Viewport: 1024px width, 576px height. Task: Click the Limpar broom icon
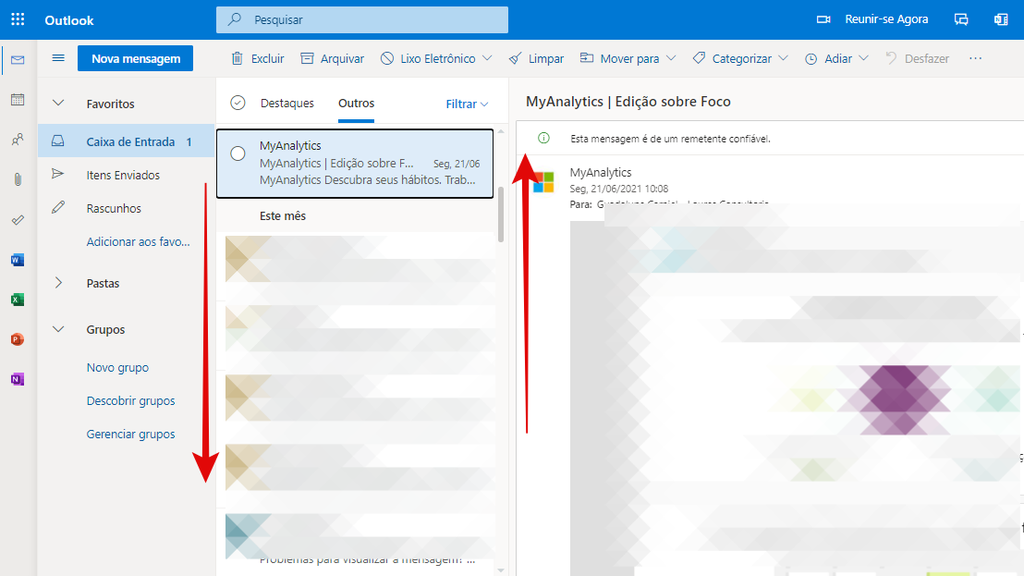pos(515,59)
